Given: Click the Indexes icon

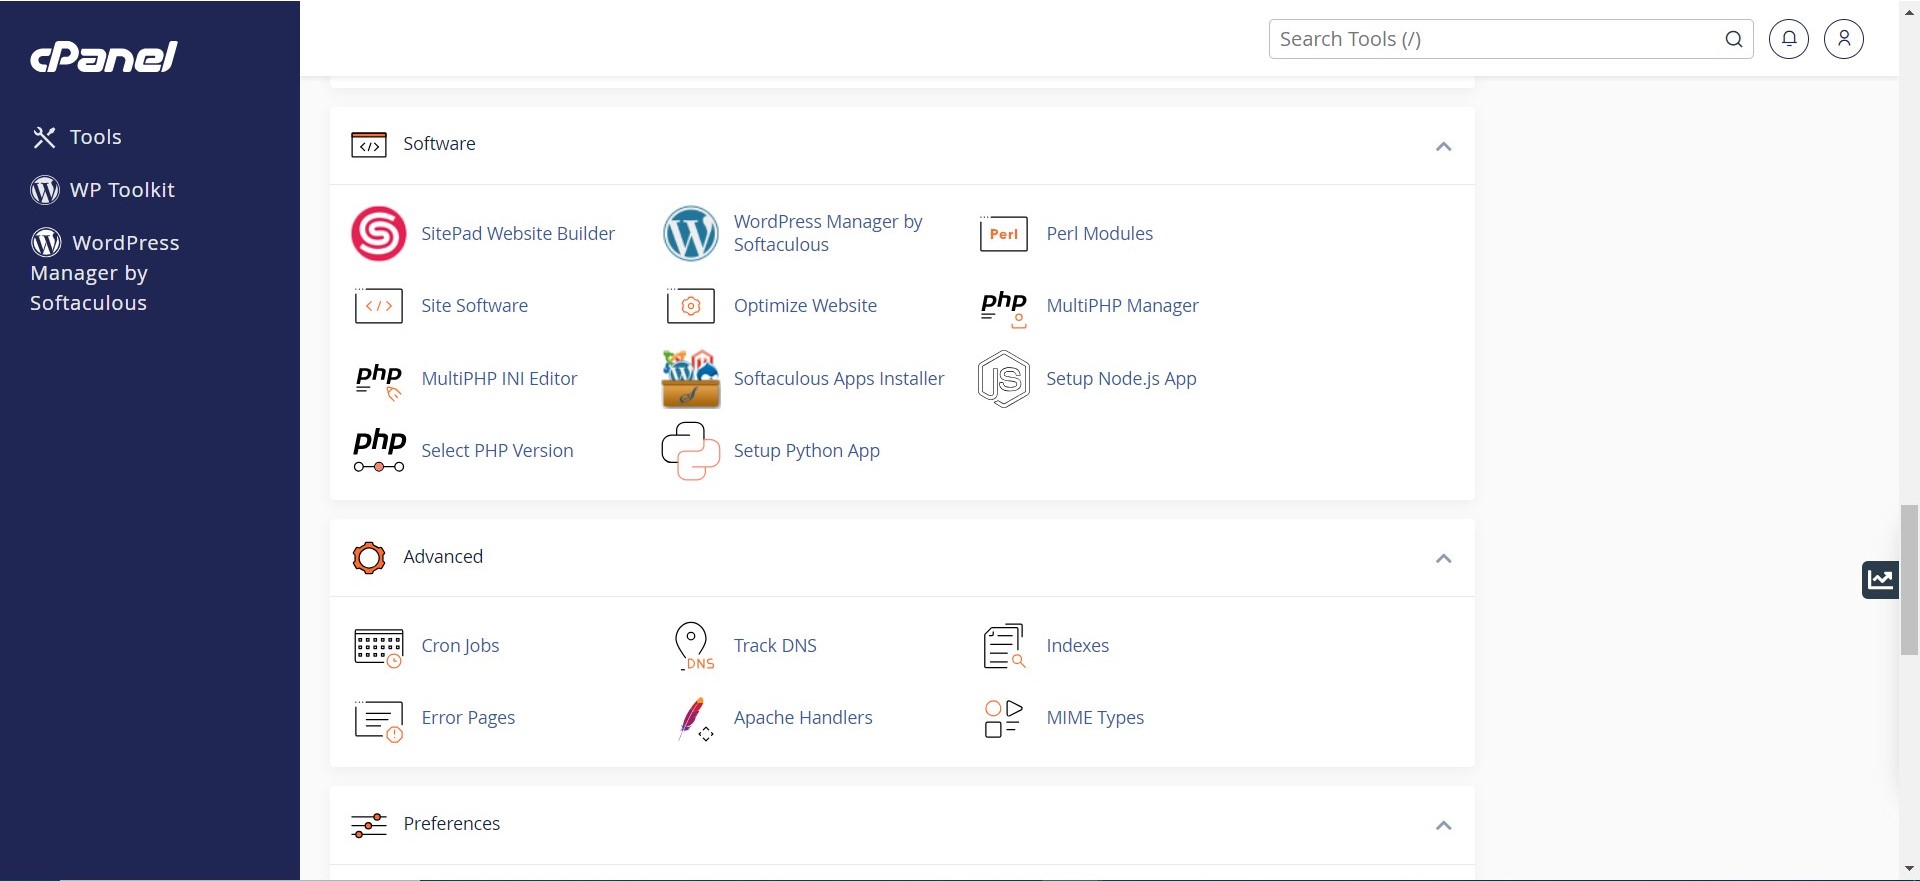Looking at the screenshot, I should coord(1004,646).
